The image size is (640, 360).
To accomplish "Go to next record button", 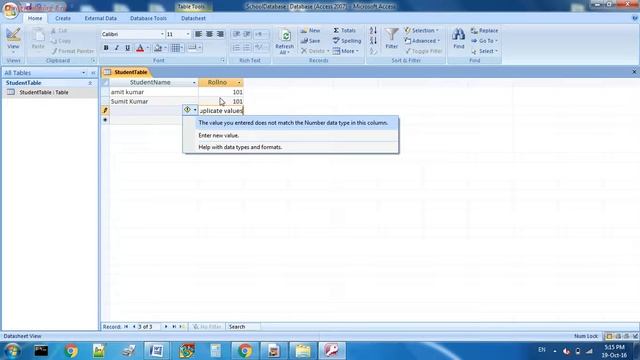I will pos(166,327).
